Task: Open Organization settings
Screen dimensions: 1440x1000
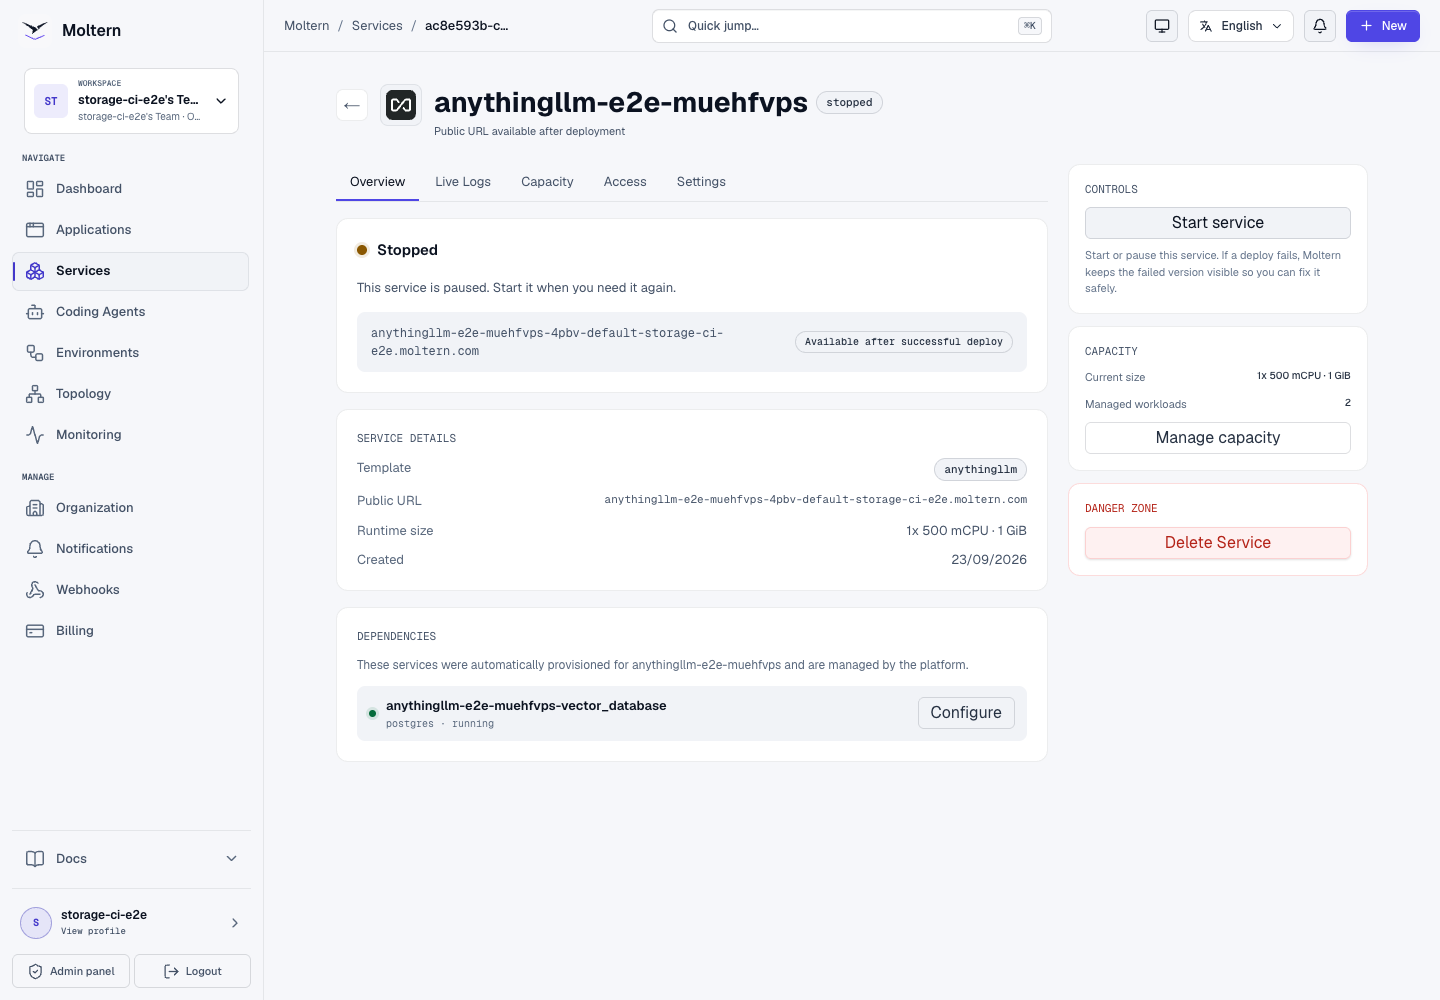Action: coord(130,508)
